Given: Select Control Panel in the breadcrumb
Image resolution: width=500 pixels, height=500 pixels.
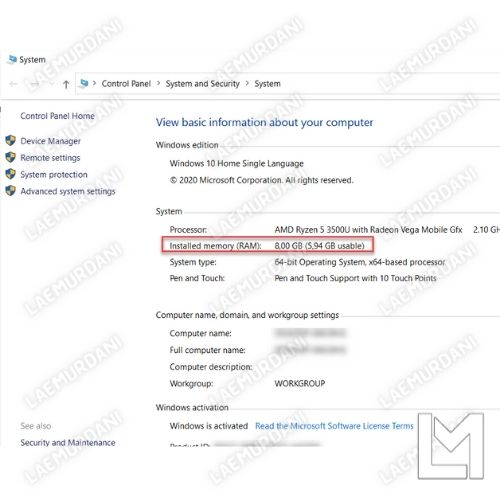Looking at the screenshot, I should [126, 84].
